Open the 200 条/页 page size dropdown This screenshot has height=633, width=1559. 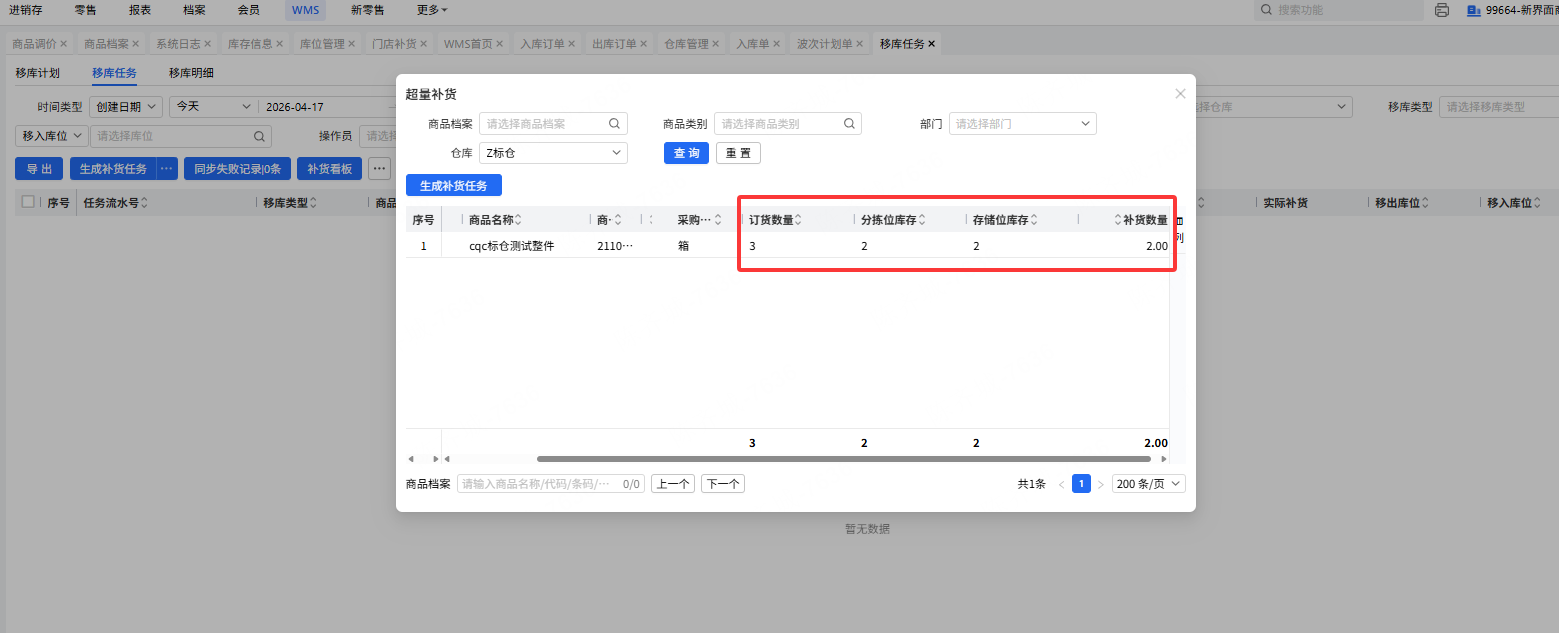pos(1148,484)
